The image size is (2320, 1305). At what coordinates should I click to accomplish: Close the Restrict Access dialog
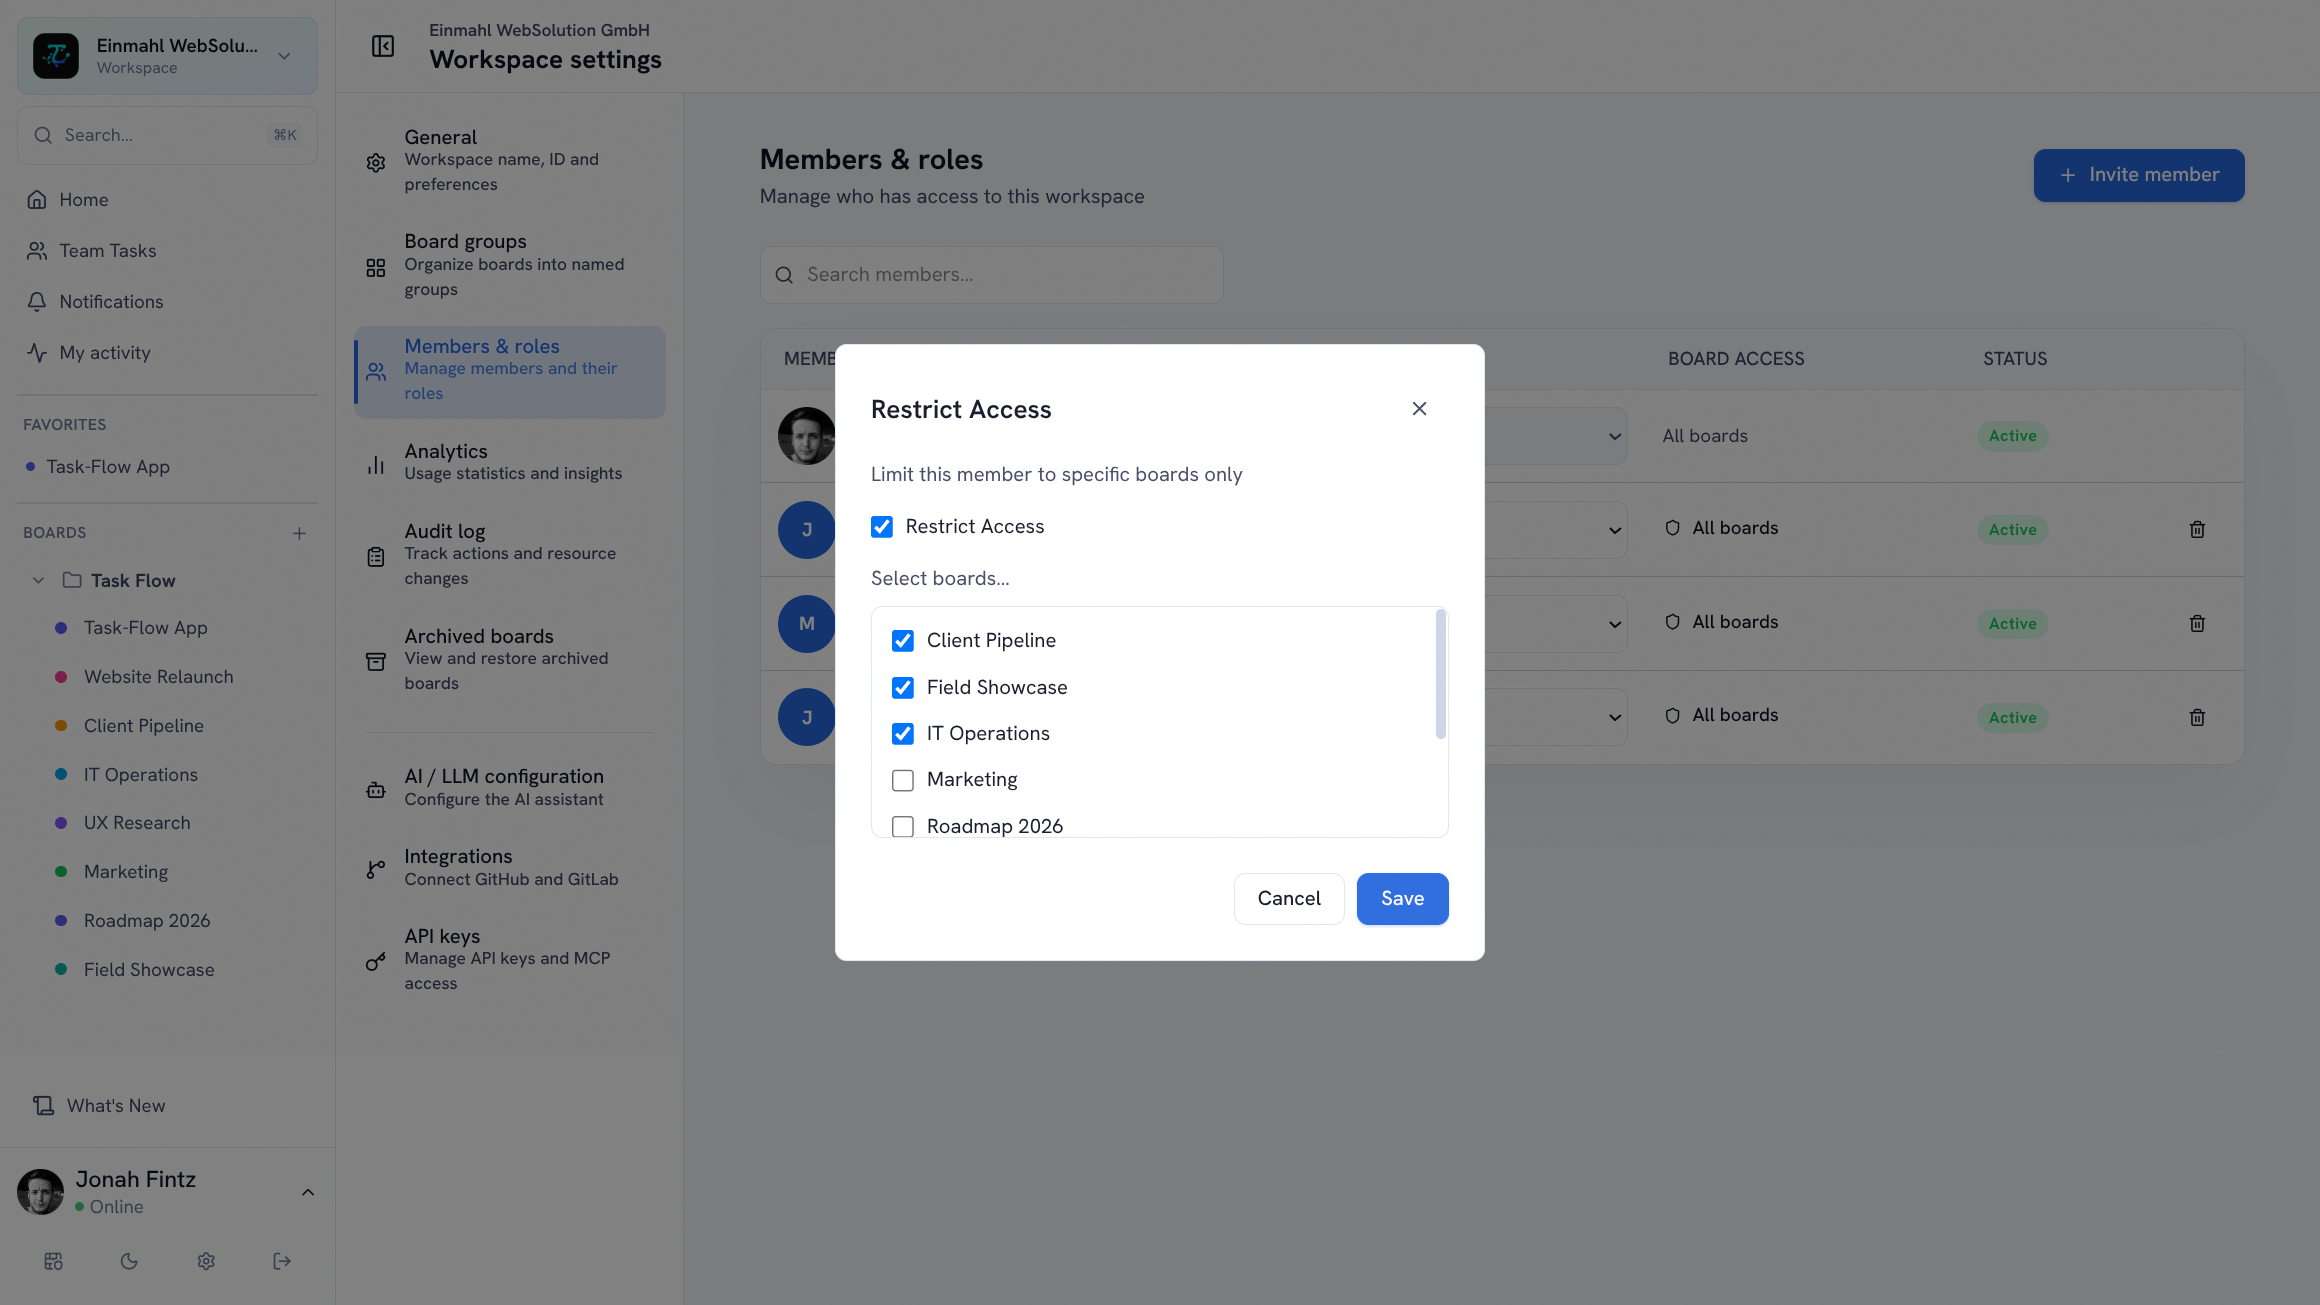1419,408
